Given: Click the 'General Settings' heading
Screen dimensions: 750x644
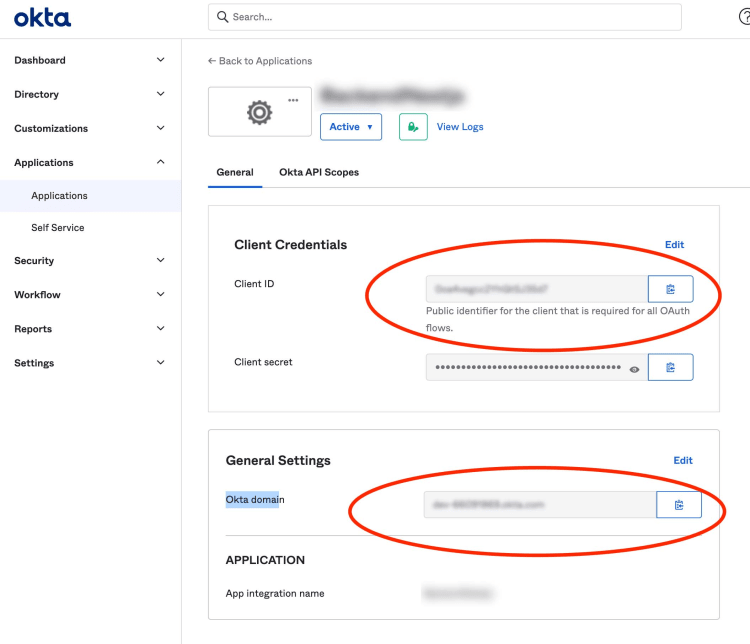Looking at the screenshot, I should tap(278, 460).
